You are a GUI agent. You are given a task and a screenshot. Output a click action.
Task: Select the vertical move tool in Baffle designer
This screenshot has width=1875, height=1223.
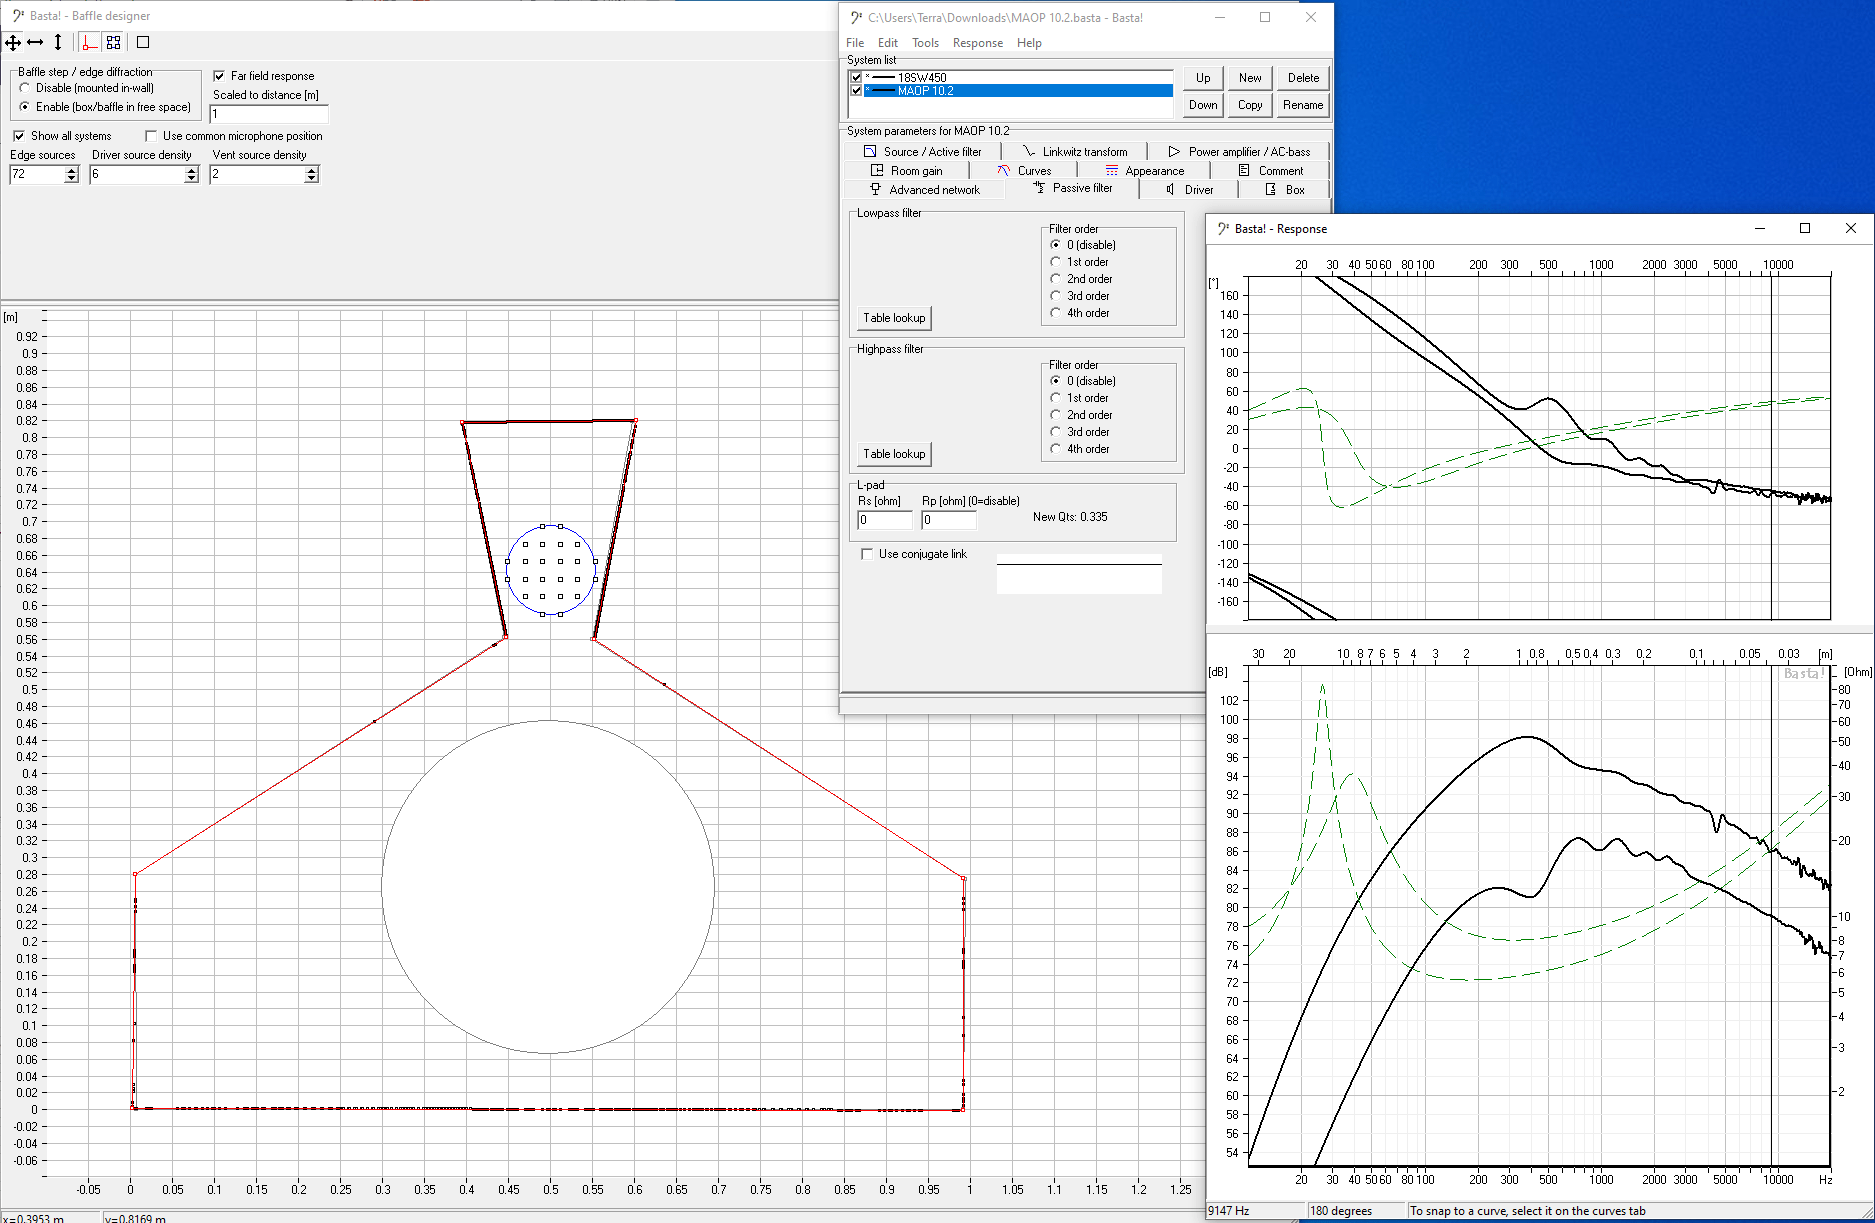tap(58, 42)
